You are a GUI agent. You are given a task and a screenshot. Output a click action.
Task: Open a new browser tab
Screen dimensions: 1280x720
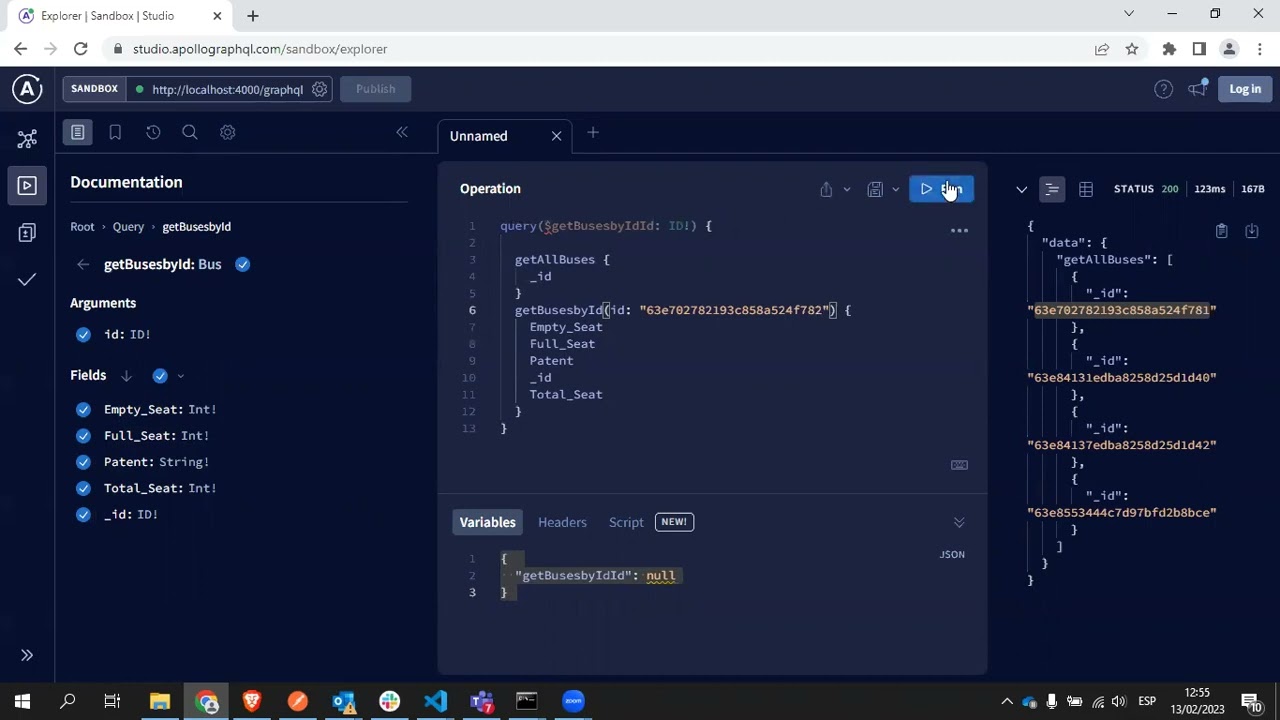click(x=253, y=15)
